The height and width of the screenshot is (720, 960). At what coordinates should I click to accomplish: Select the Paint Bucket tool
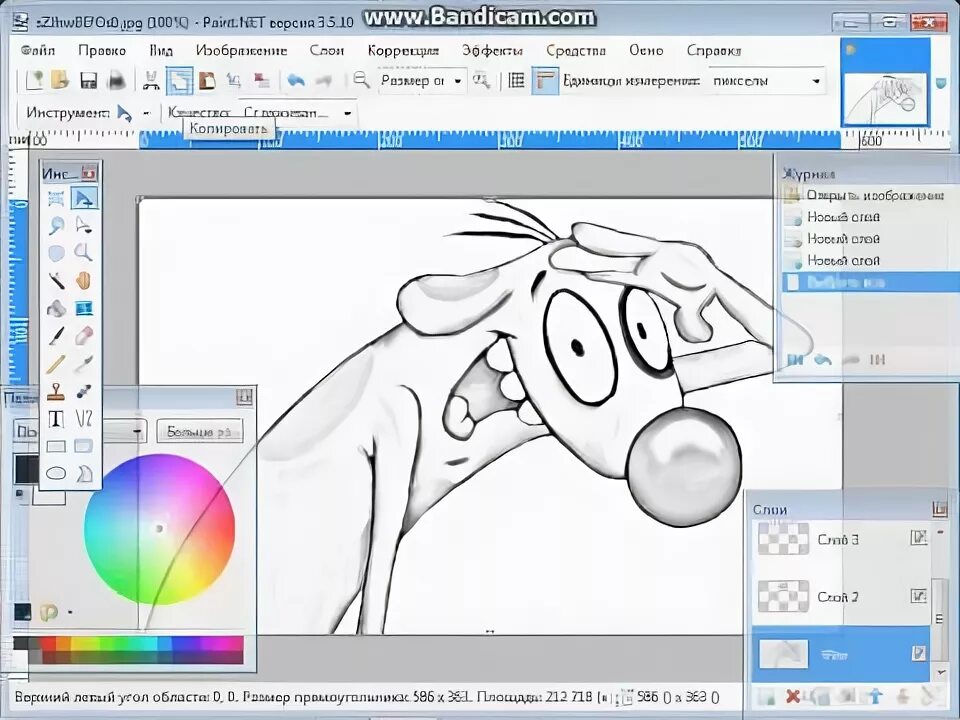click(56, 308)
